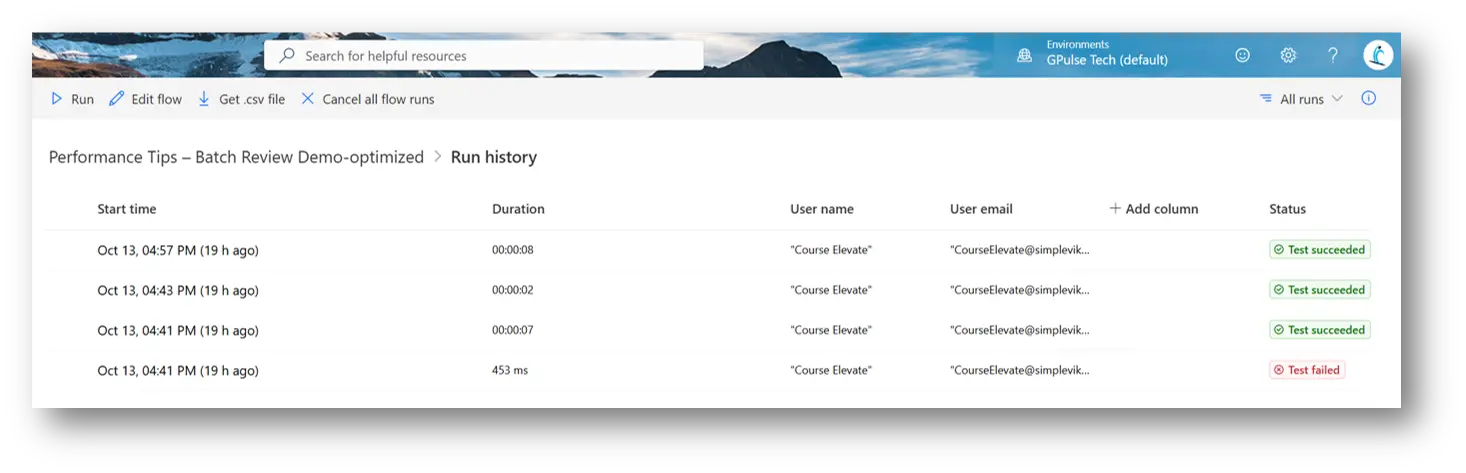Click the Get .csv file label
Screen dimensions: 1466x473
coord(252,99)
